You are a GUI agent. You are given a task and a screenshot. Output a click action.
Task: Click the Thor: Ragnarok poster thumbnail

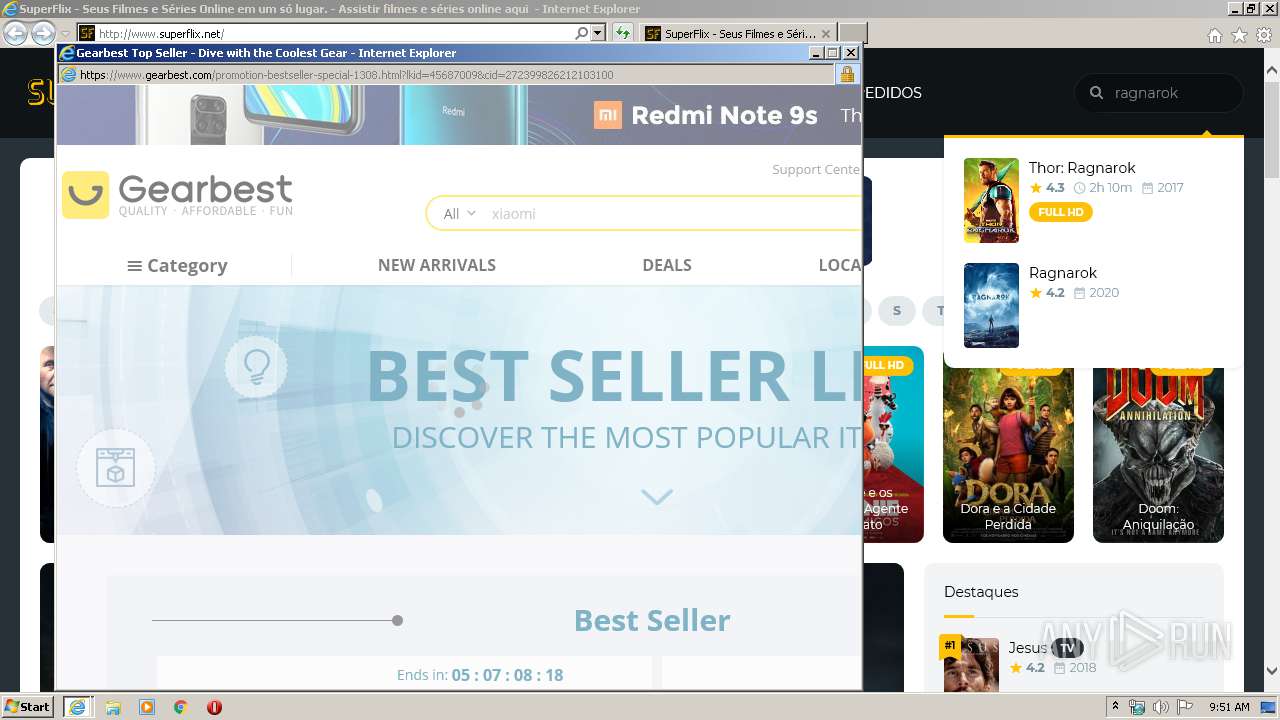991,200
